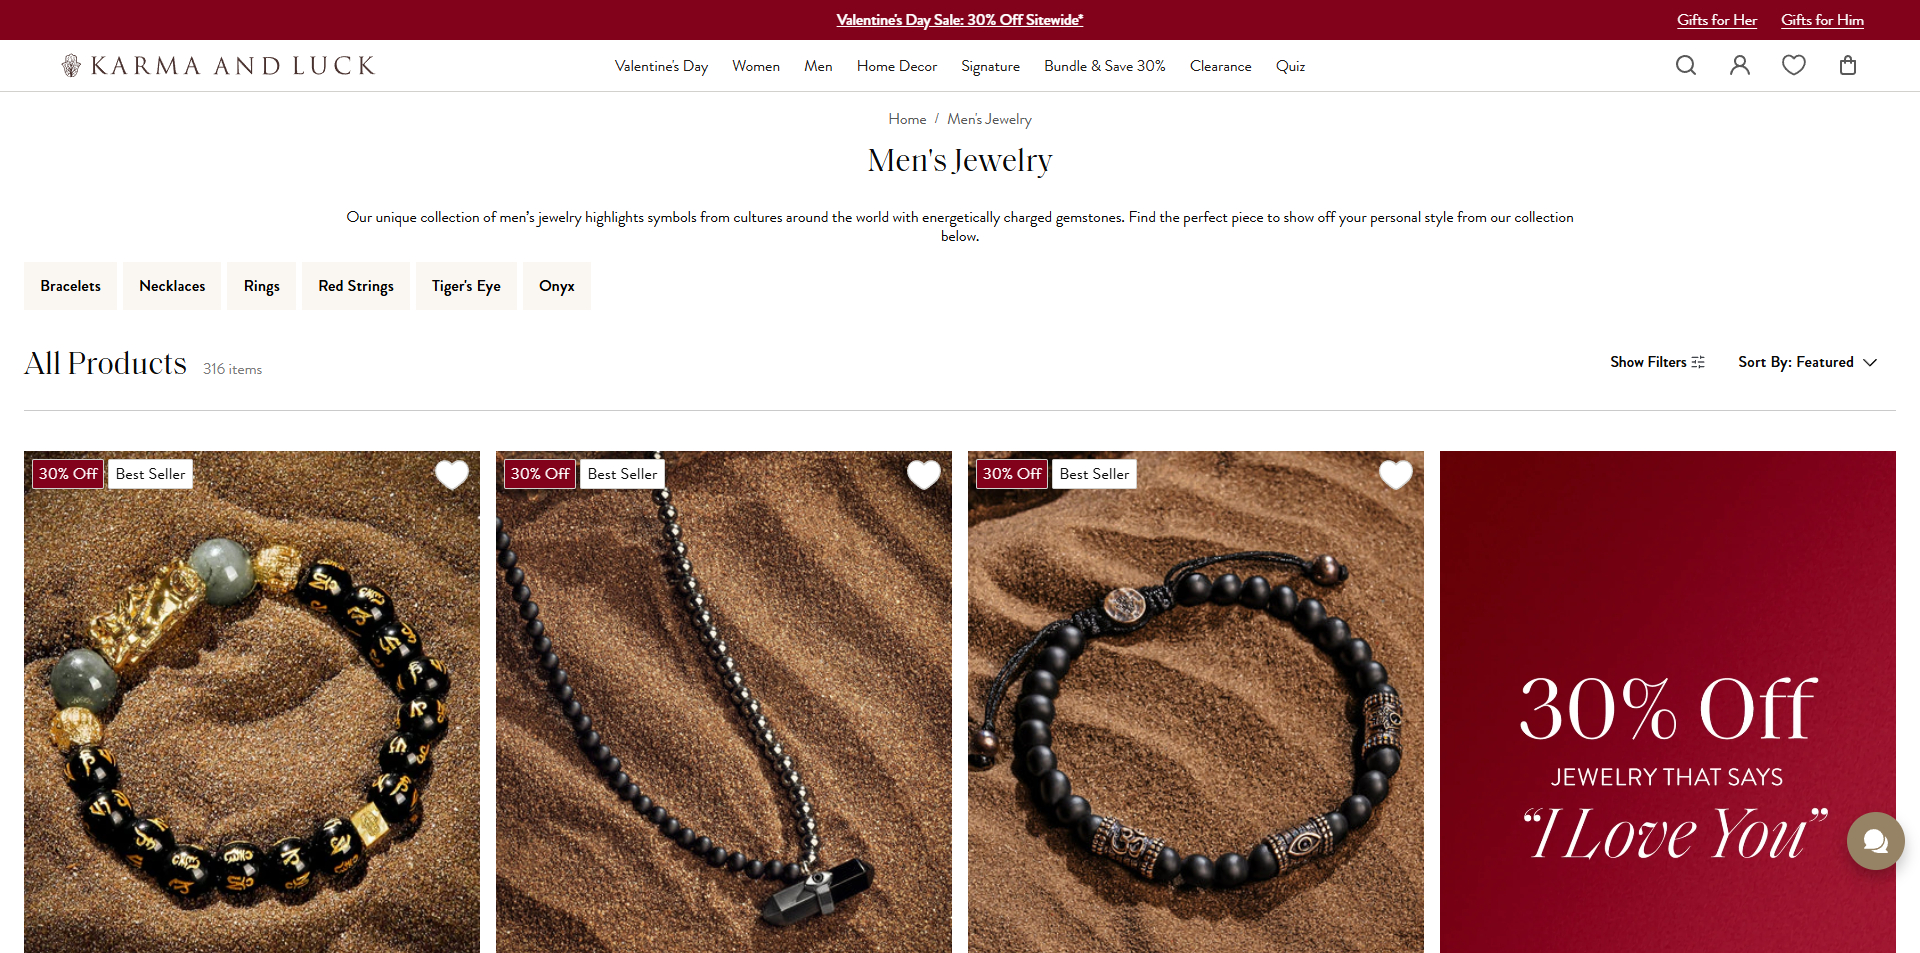Screen dimensions: 1920x953
Task: Expand the Sort By Featured dropdown
Action: pos(1808,362)
